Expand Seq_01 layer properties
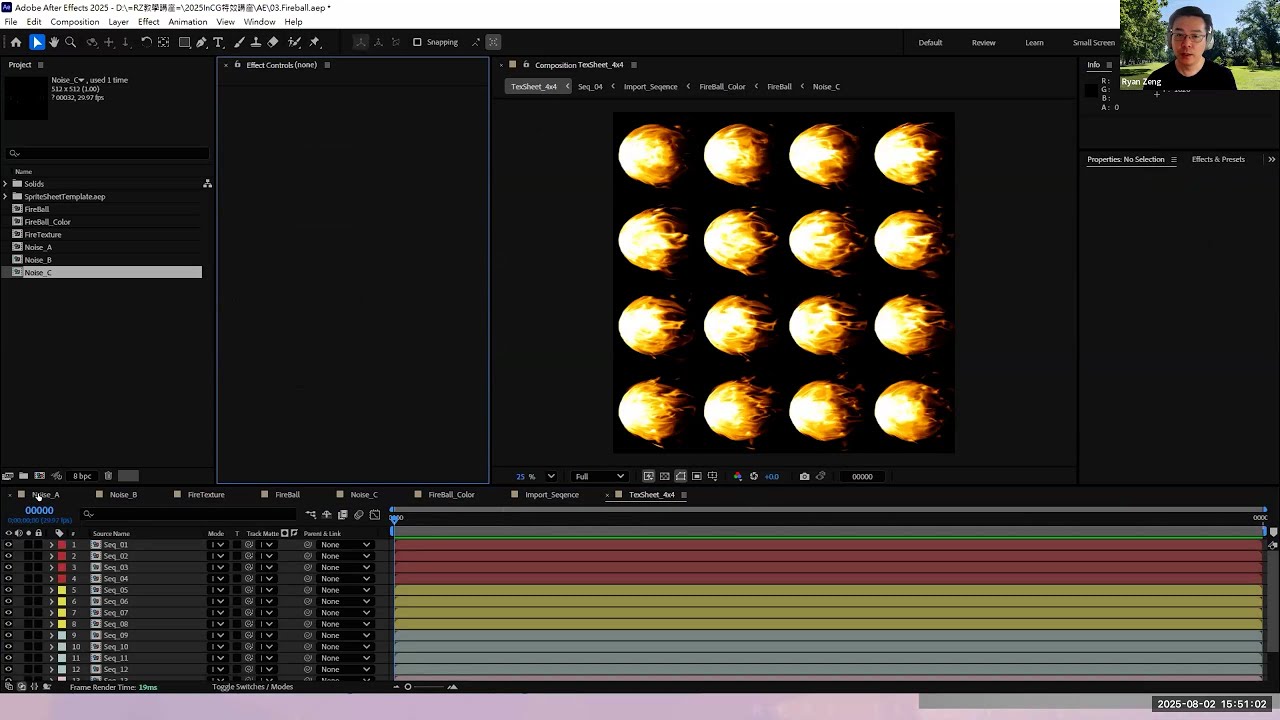 click(x=51, y=545)
